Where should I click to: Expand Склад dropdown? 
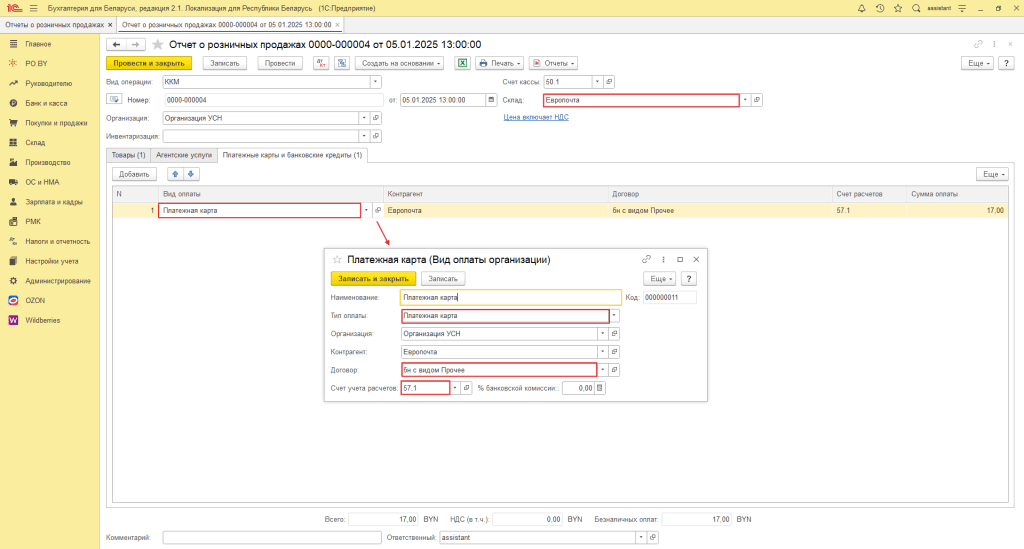point(745,100)
